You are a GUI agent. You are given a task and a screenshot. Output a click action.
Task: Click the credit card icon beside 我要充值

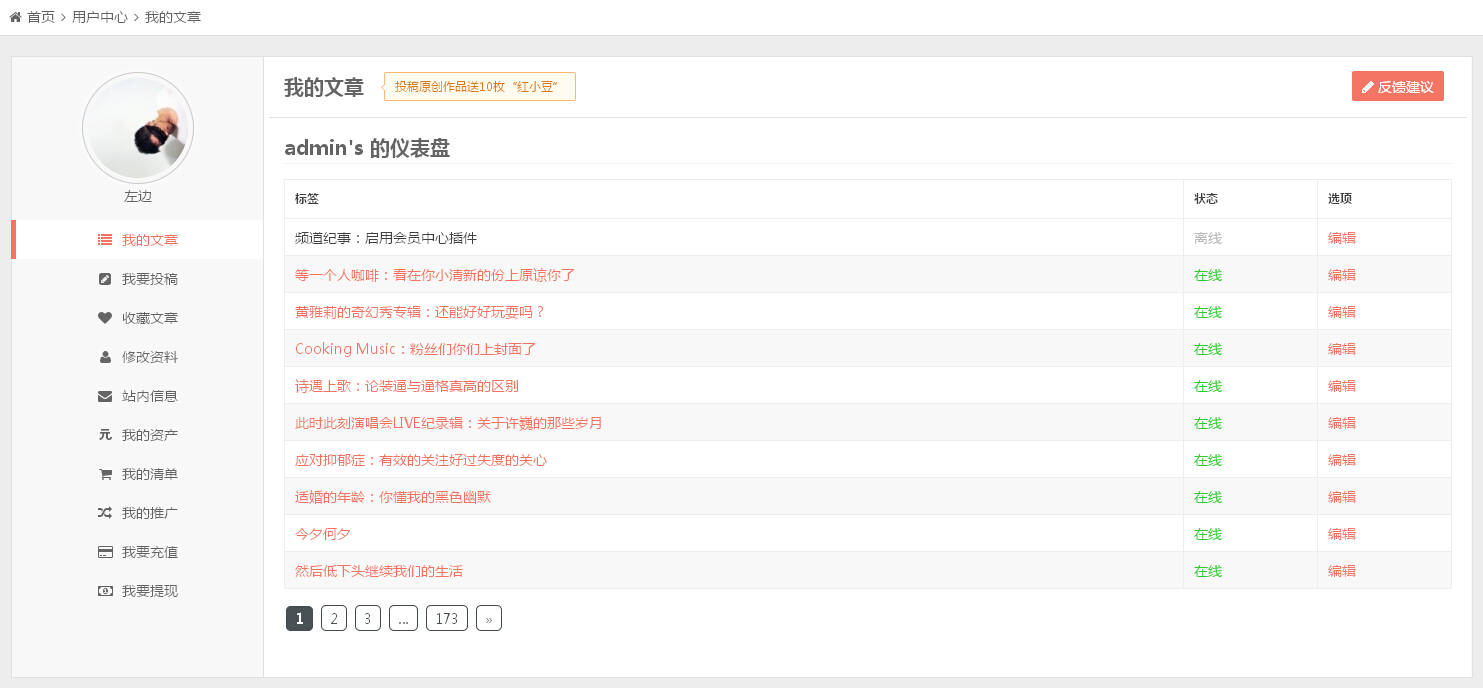click(105, 552)
